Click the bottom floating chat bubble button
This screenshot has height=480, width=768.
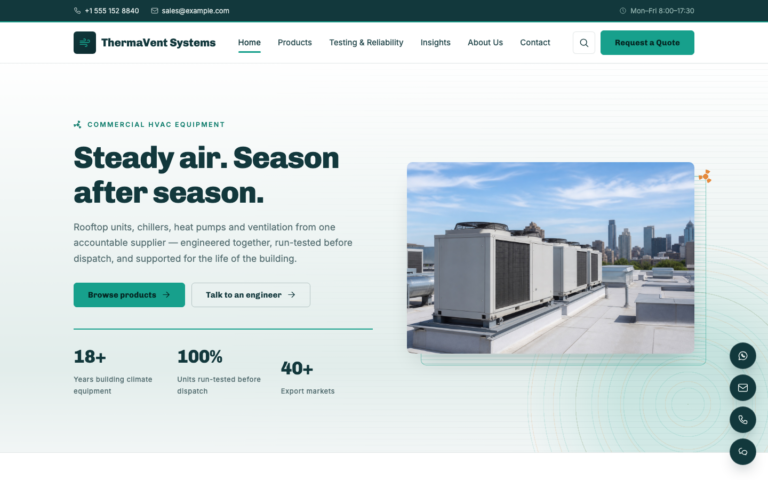pyautogui.click(x=743, y=452)
